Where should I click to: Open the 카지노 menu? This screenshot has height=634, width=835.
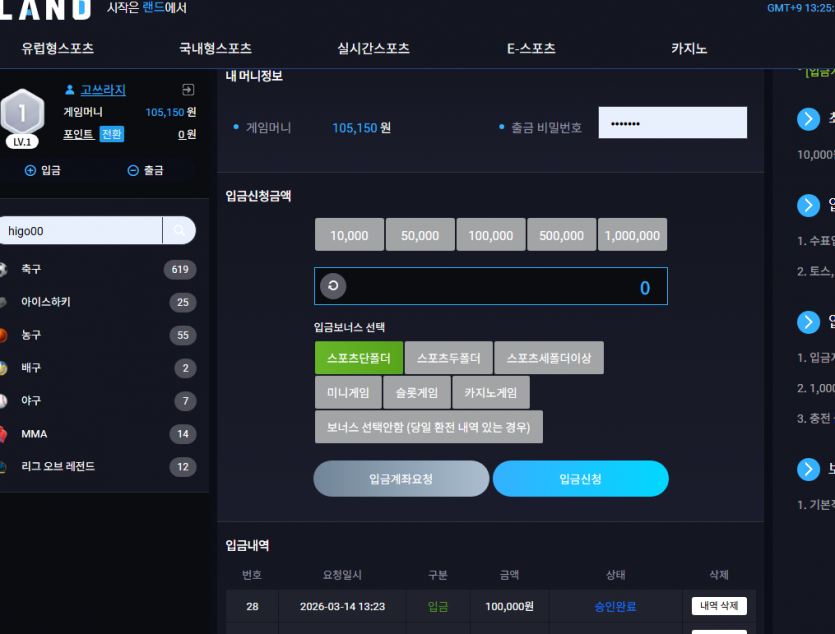tap(689, 48)
